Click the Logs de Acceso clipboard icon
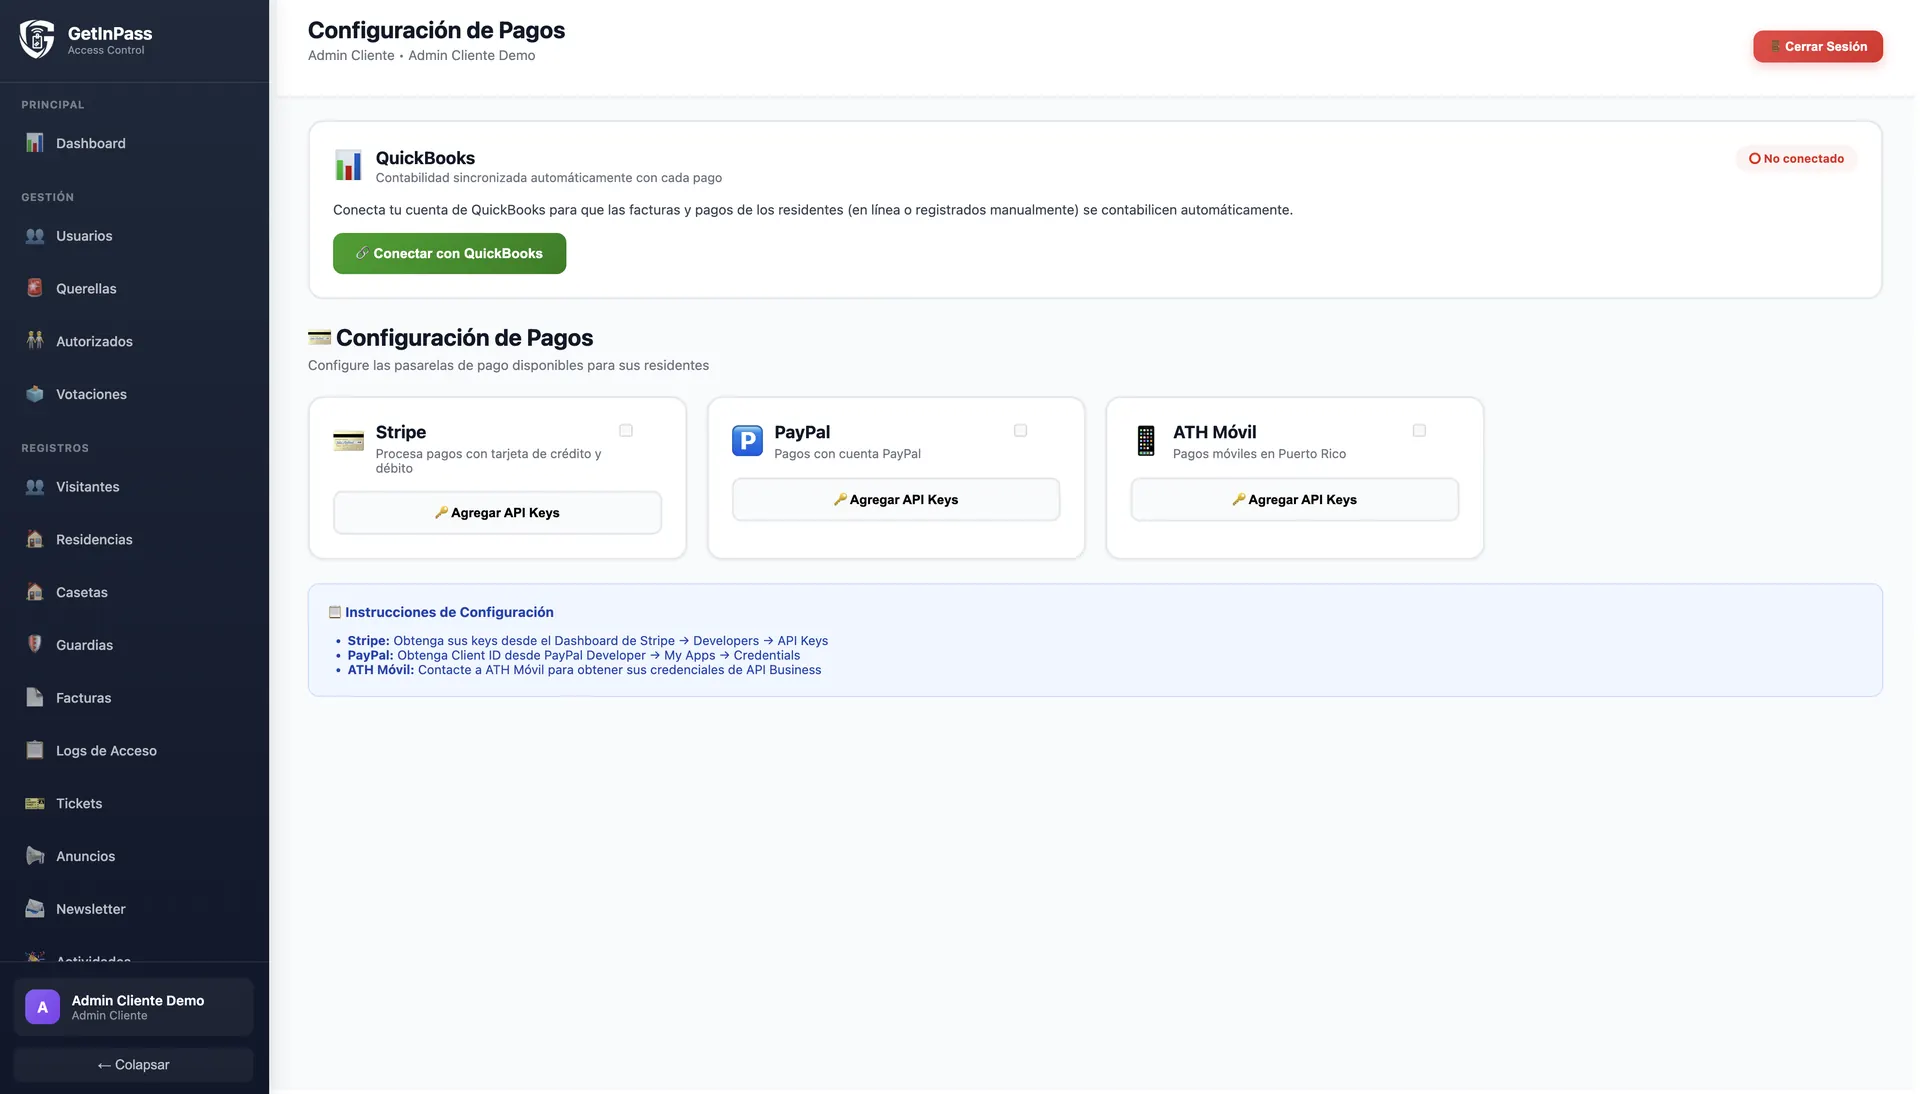This screenshot has height=1094, width=1920. (x=35, y=750)
